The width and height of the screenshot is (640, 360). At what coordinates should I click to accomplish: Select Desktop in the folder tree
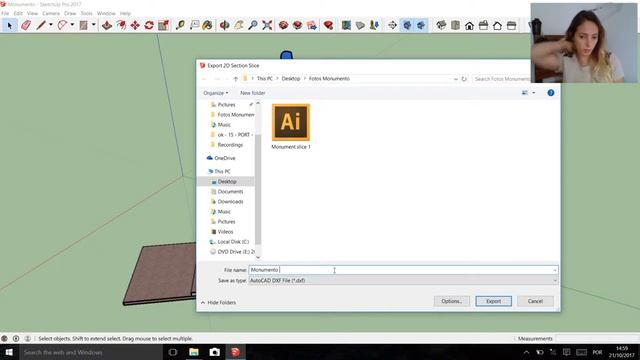pyautogui.click(x=227, y=182)
